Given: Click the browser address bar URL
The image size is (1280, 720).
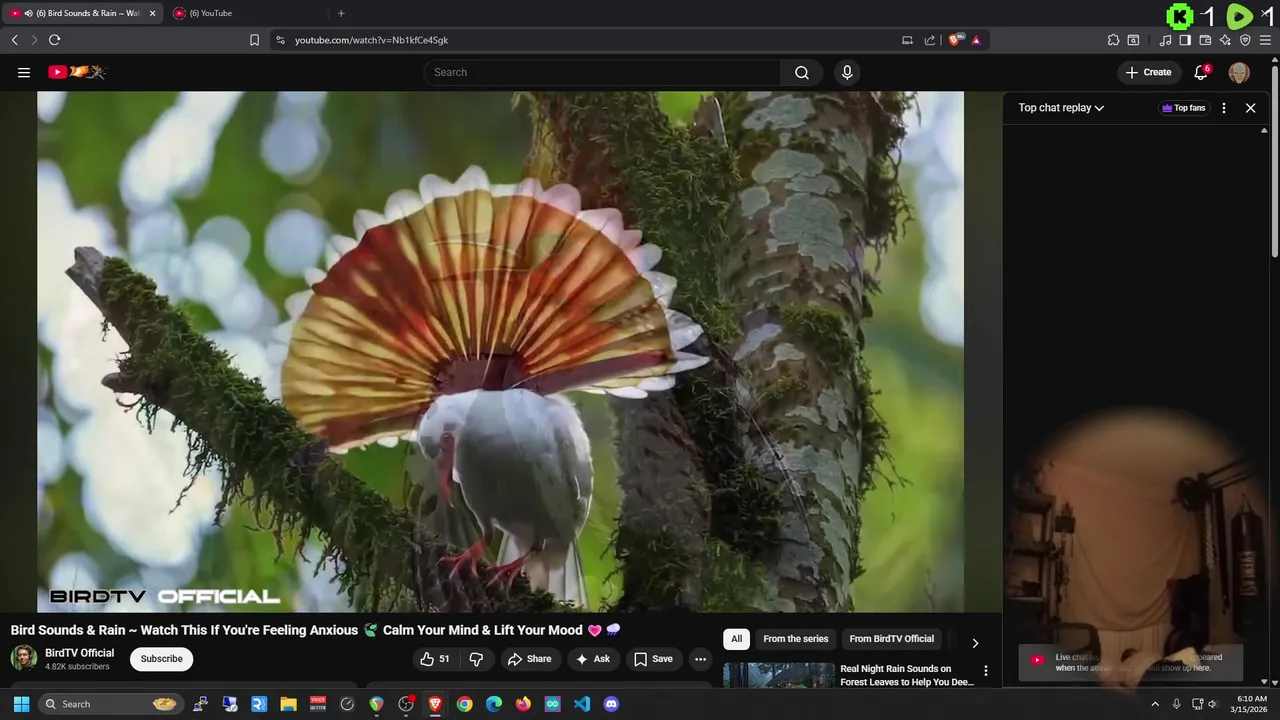Looking at the screenshot, I should tap(371, 40).
